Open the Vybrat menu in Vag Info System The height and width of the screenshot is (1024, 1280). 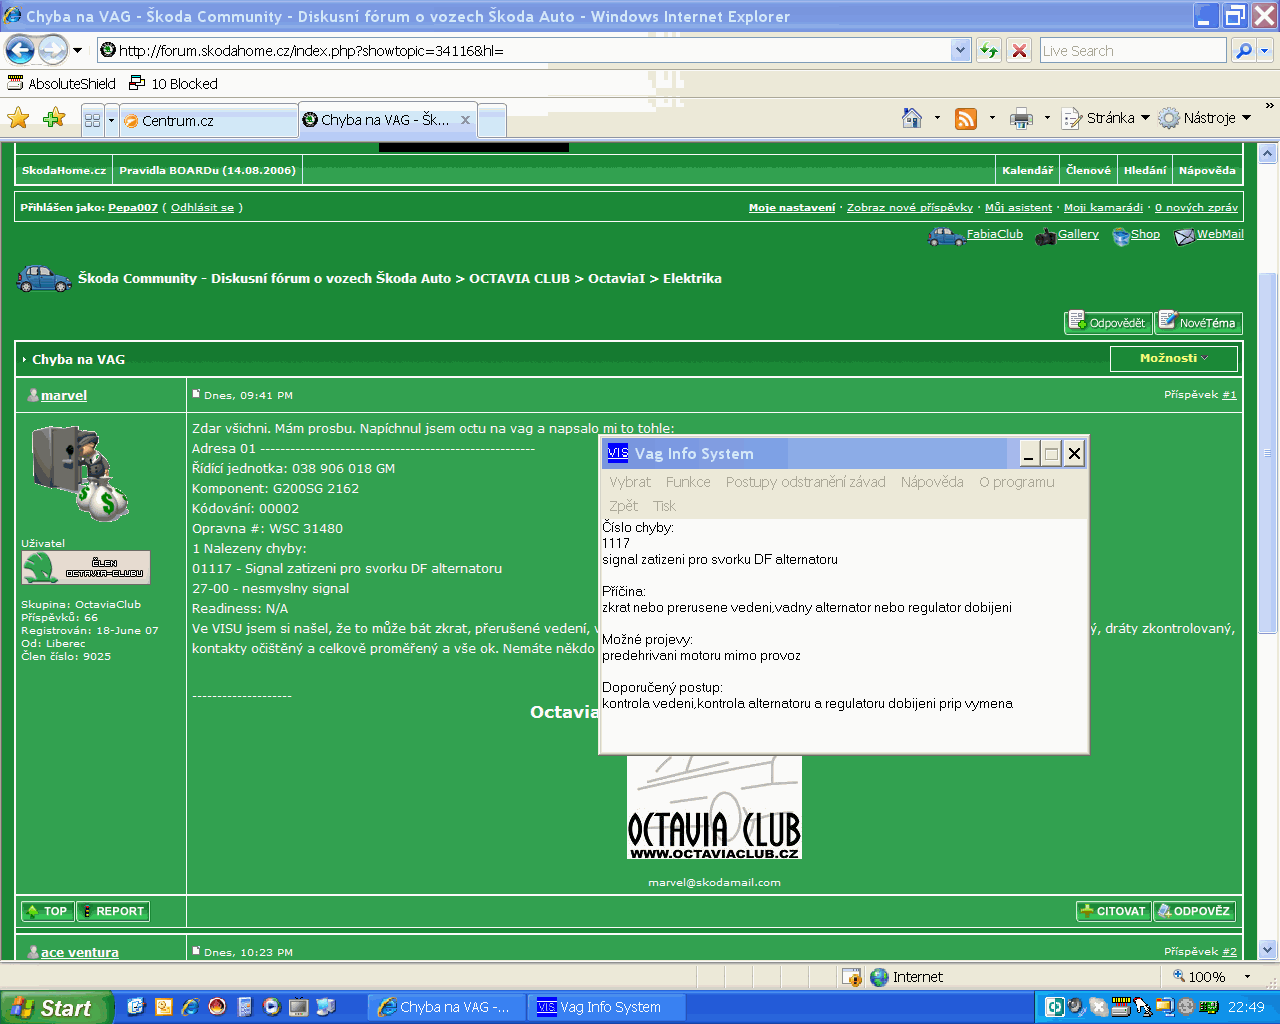point(630,482)
